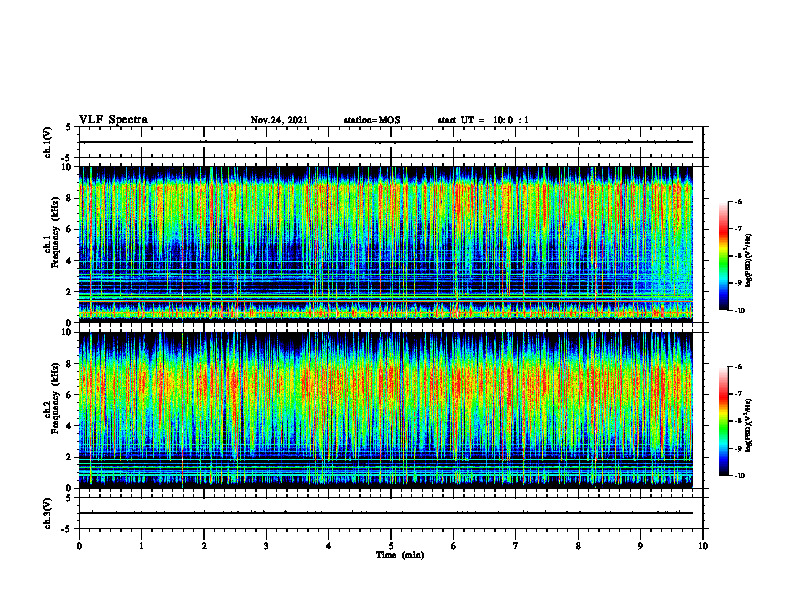792x612 pixels.
Task: Click the "station=MOS" header label
Action: 372,120
